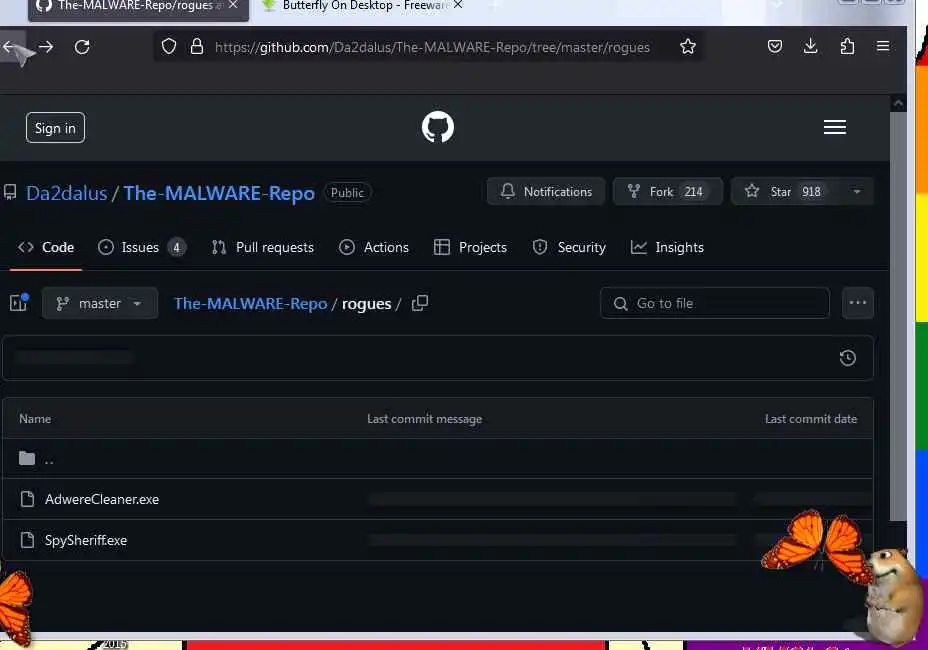
Task: Click the scrollbar up arrow
Action: [898, 103]
